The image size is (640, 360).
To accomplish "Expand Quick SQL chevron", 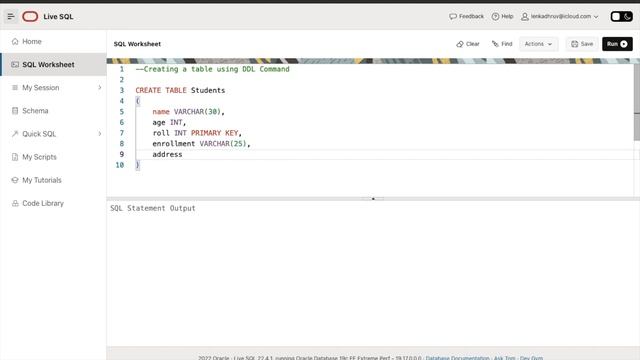I will (100, 134).
